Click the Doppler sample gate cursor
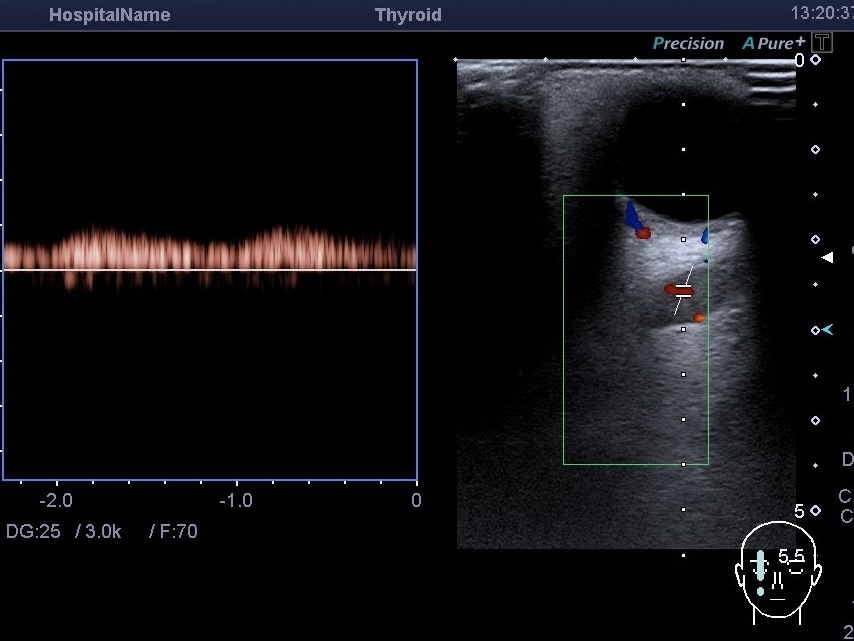Screen dimensions: 854x641 click(684, 291)
